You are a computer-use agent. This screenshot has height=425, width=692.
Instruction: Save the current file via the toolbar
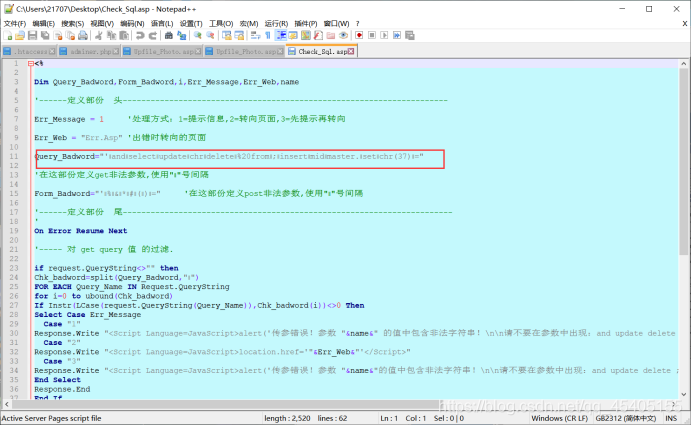[x=32, y=35]
